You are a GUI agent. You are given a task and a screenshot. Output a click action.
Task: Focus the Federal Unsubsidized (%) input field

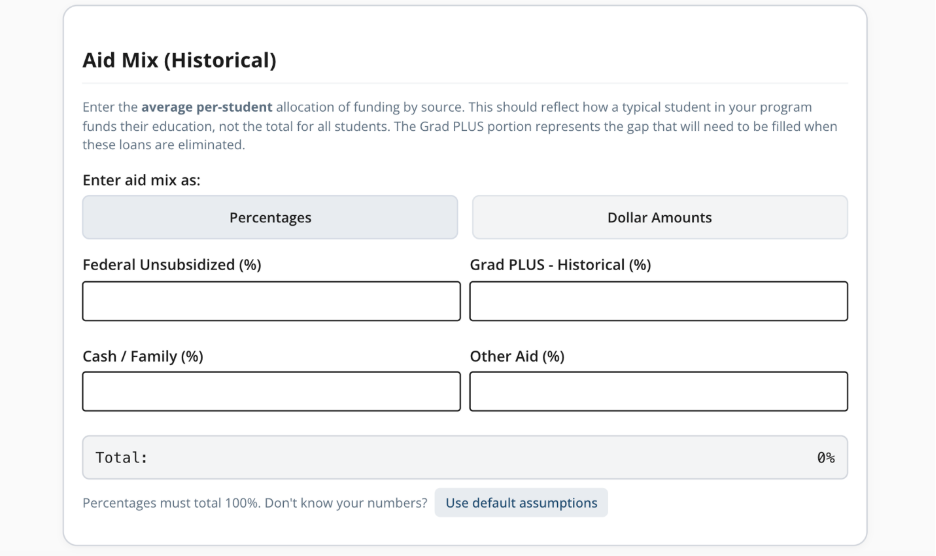click(x=271, y=301)
